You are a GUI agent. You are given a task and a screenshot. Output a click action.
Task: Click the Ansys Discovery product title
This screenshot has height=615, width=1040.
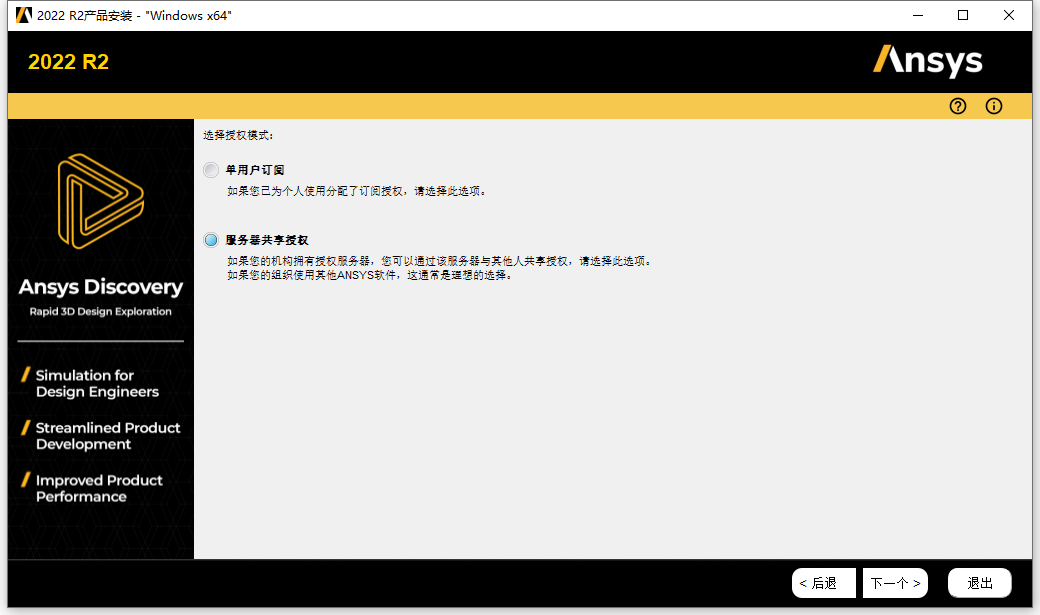point(101,287)
